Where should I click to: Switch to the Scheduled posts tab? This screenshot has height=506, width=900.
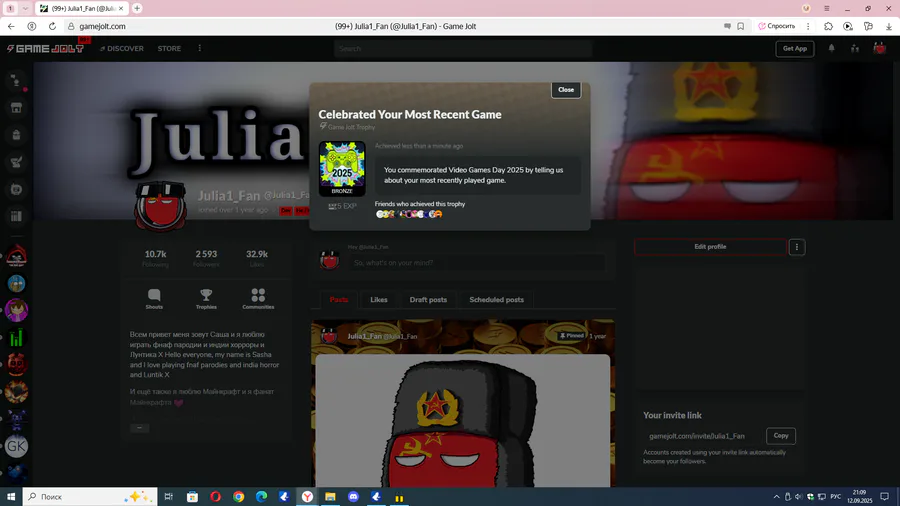coord(496,299)
